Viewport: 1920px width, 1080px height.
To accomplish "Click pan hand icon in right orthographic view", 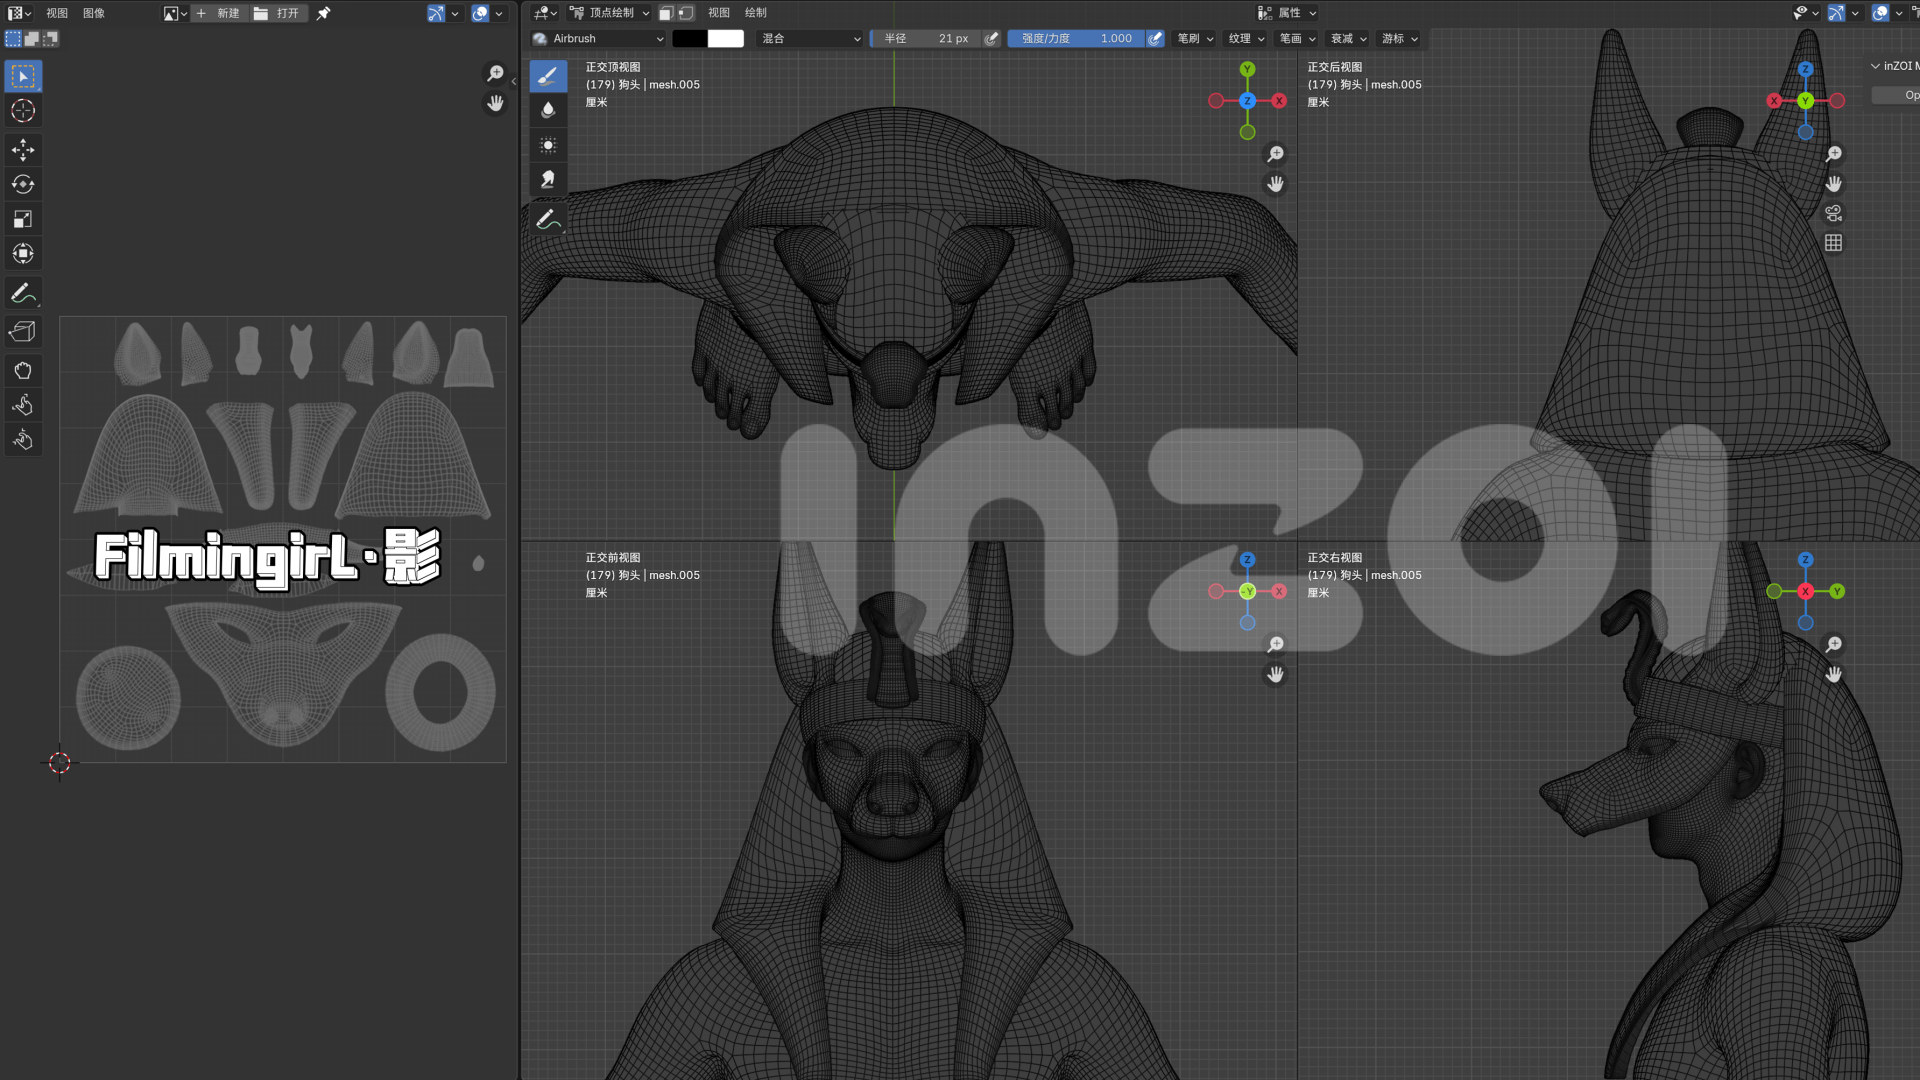I will (x=1833, y=674).
